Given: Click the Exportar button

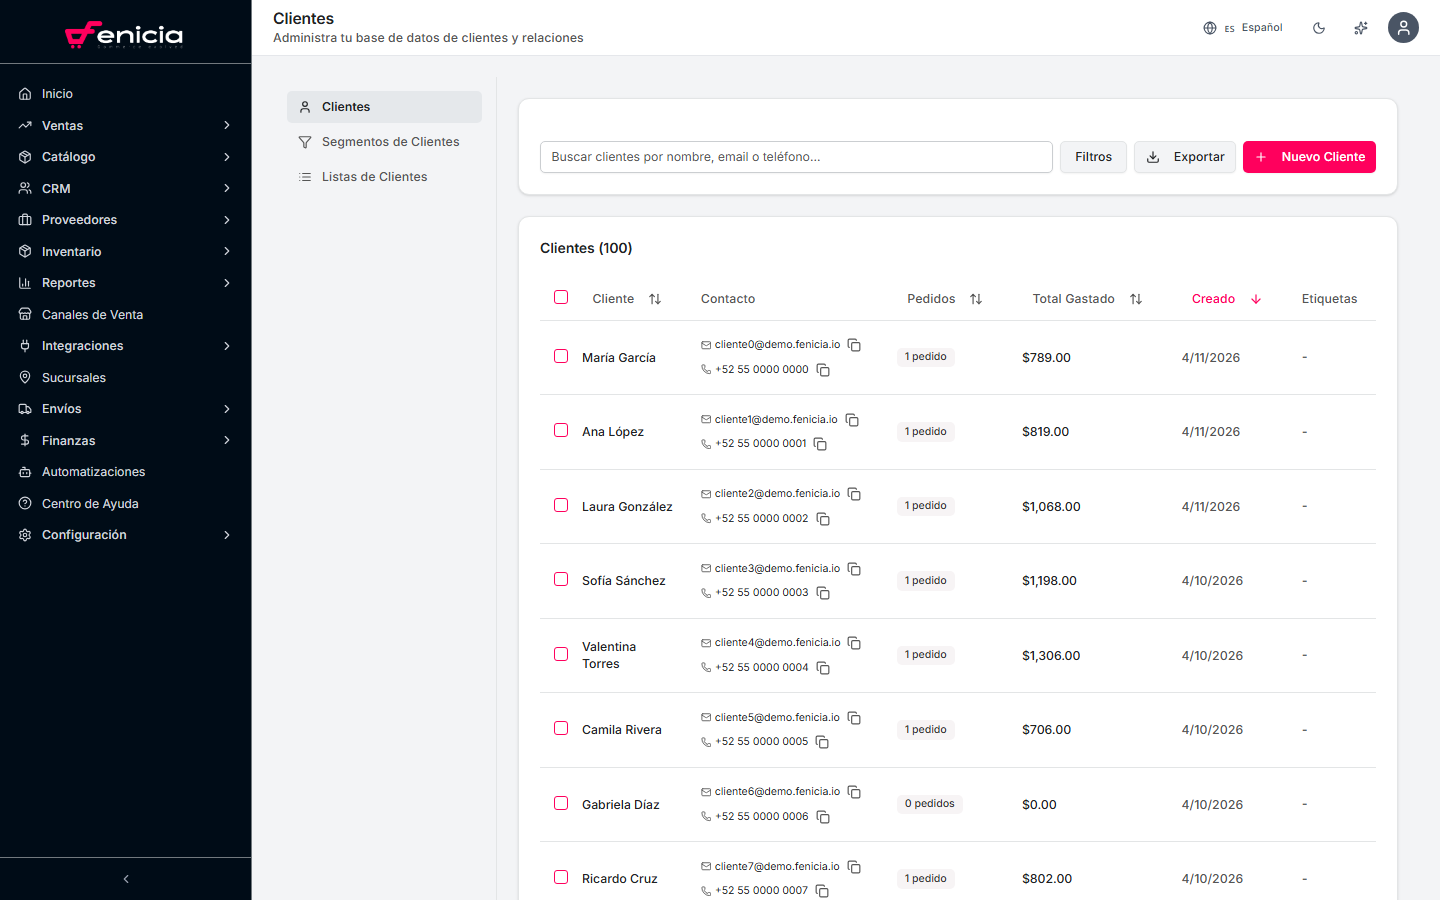Looking at the screenshot, I should (x=1184, y=157).
